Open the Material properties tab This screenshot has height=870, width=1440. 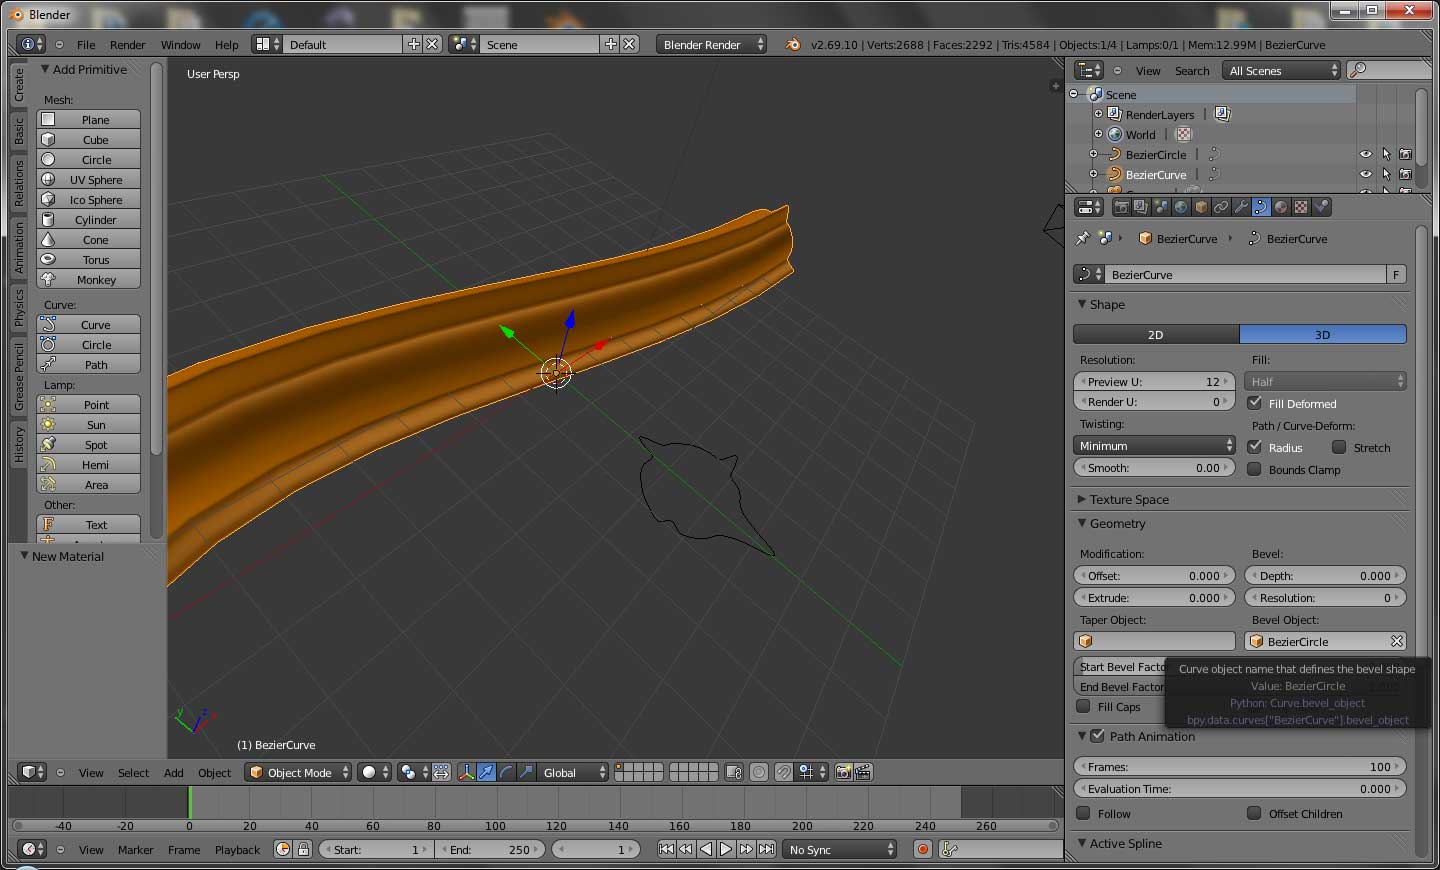coord(1281,207)
